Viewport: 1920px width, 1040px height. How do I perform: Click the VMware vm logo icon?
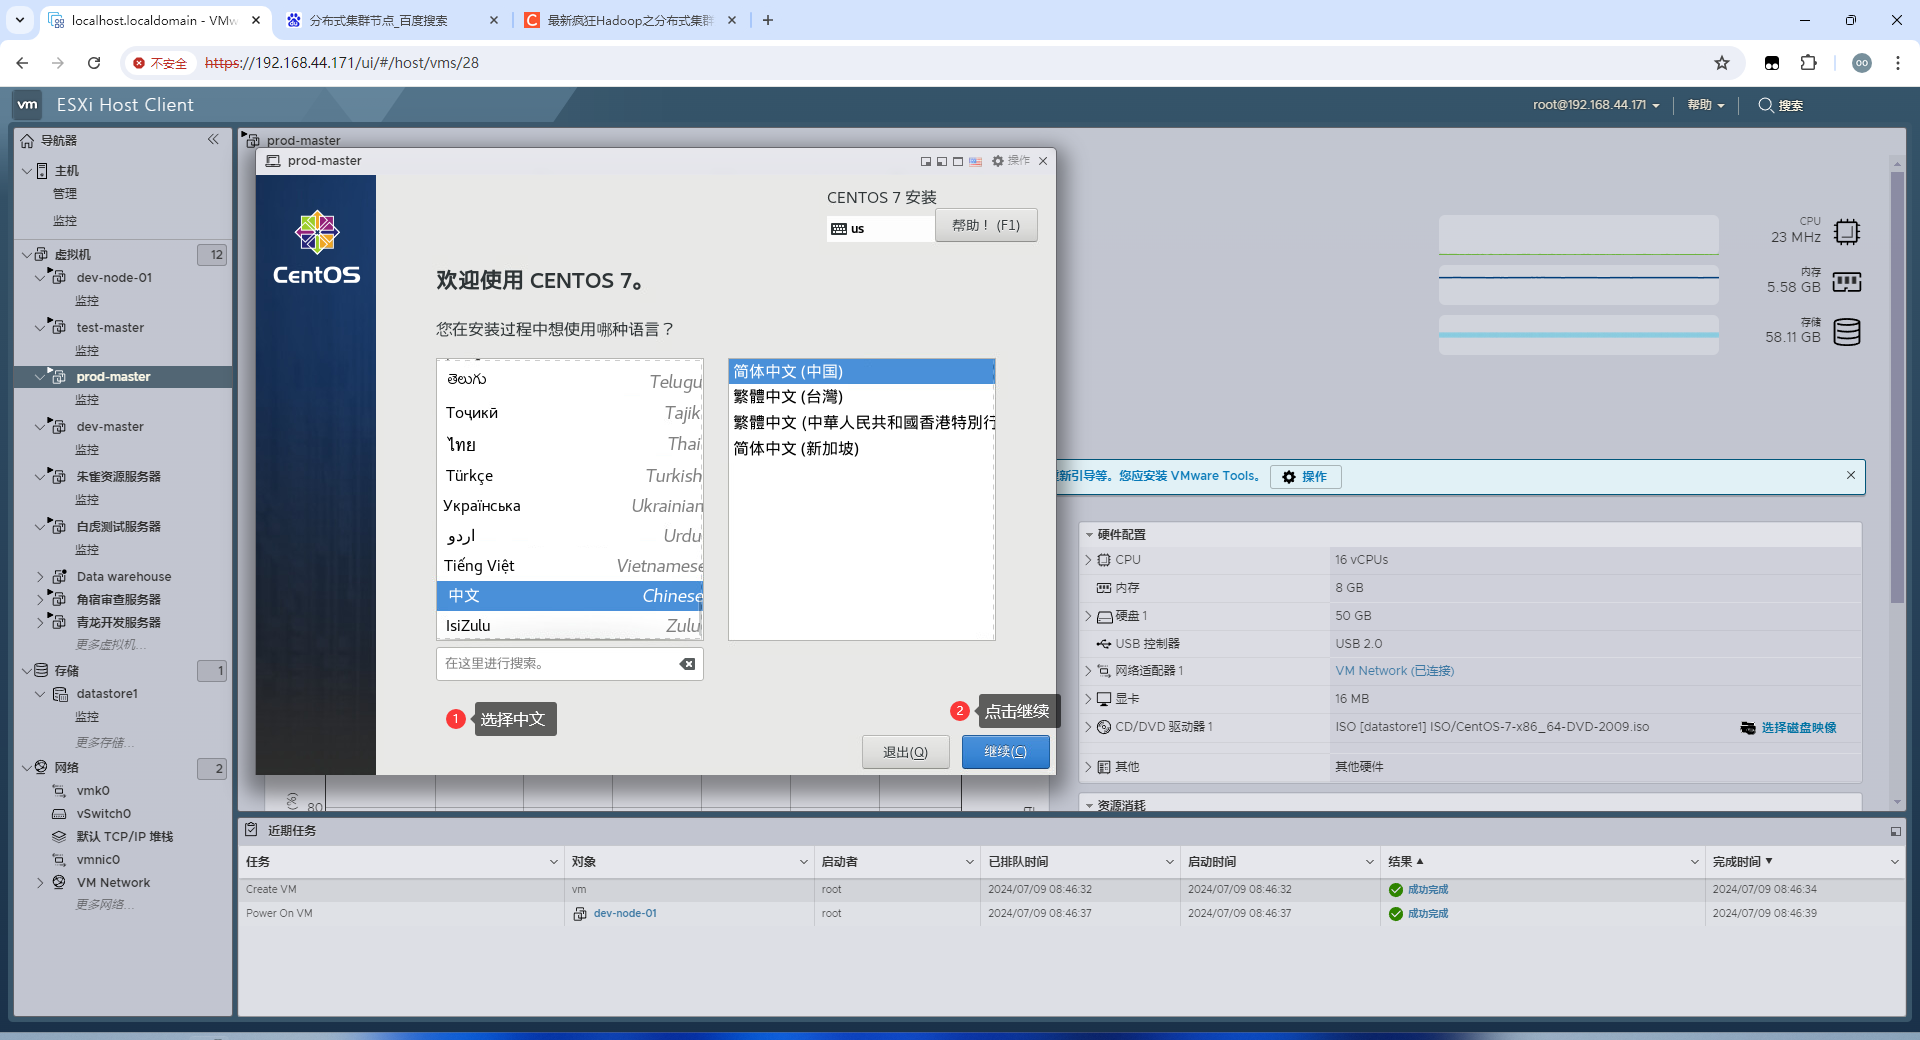point(28,104)
